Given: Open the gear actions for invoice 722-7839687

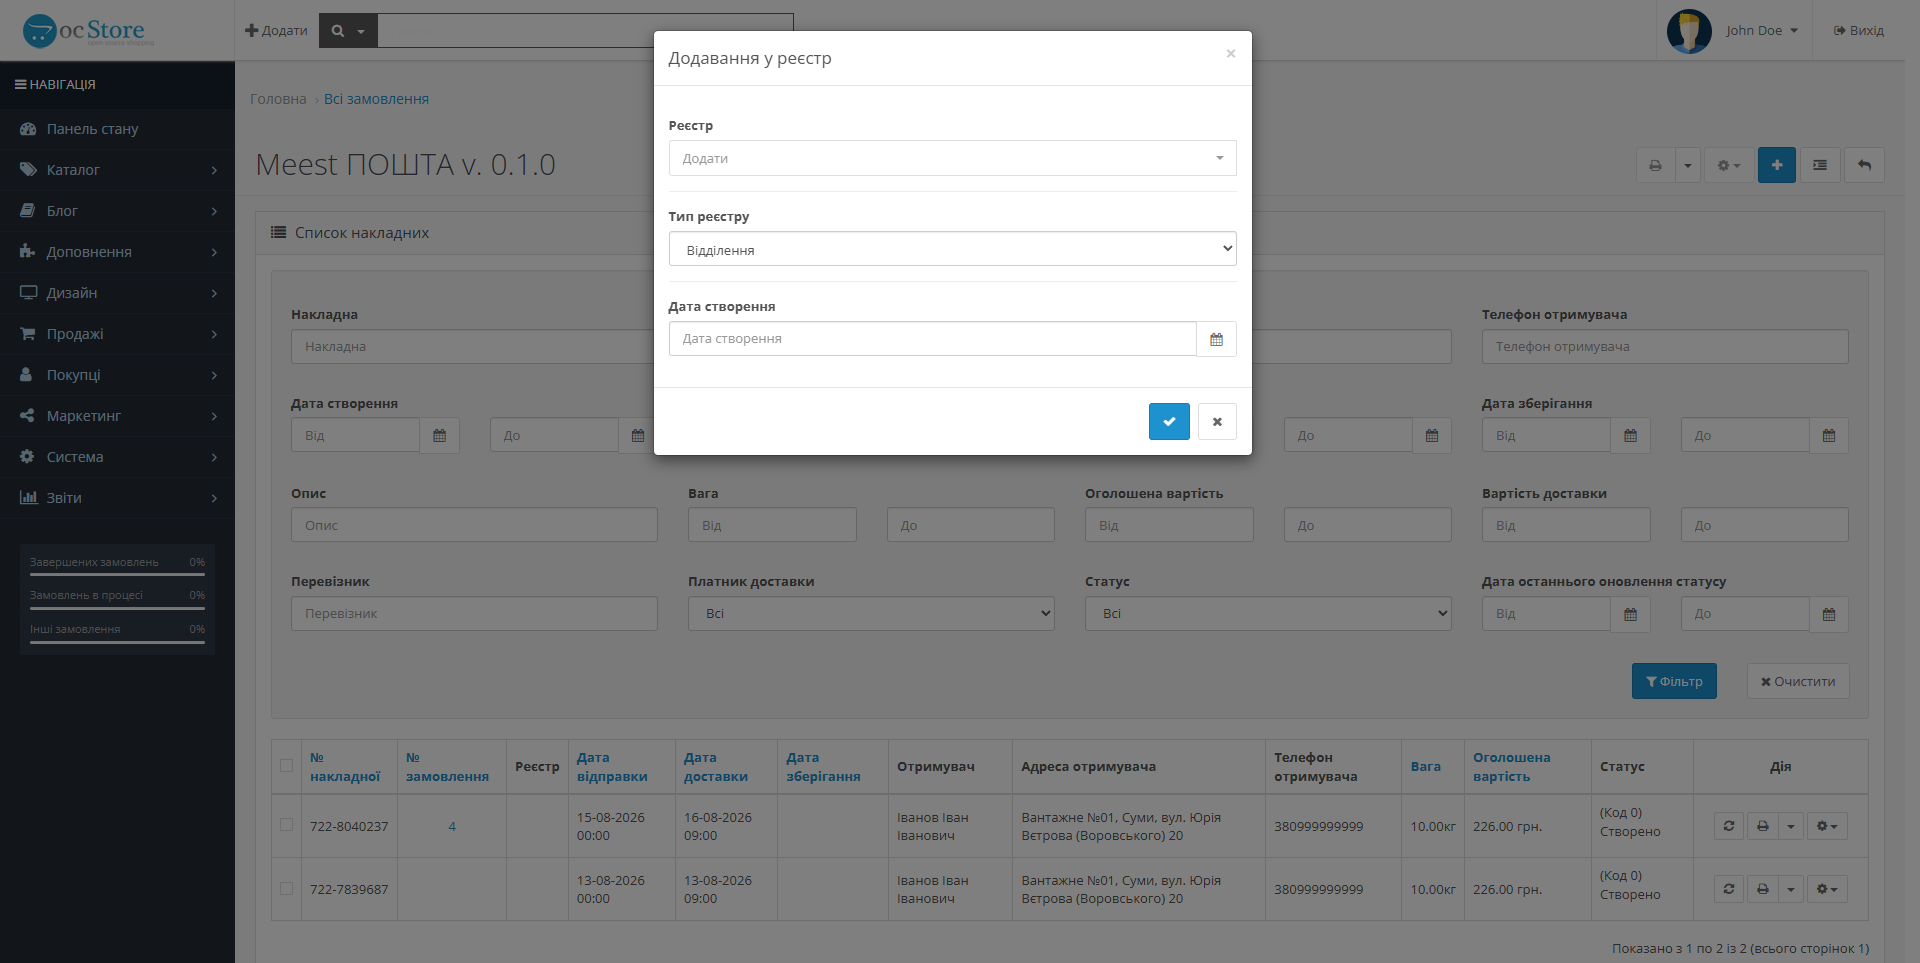Looking at the screenshot, I should click(x=1827, y=889).
